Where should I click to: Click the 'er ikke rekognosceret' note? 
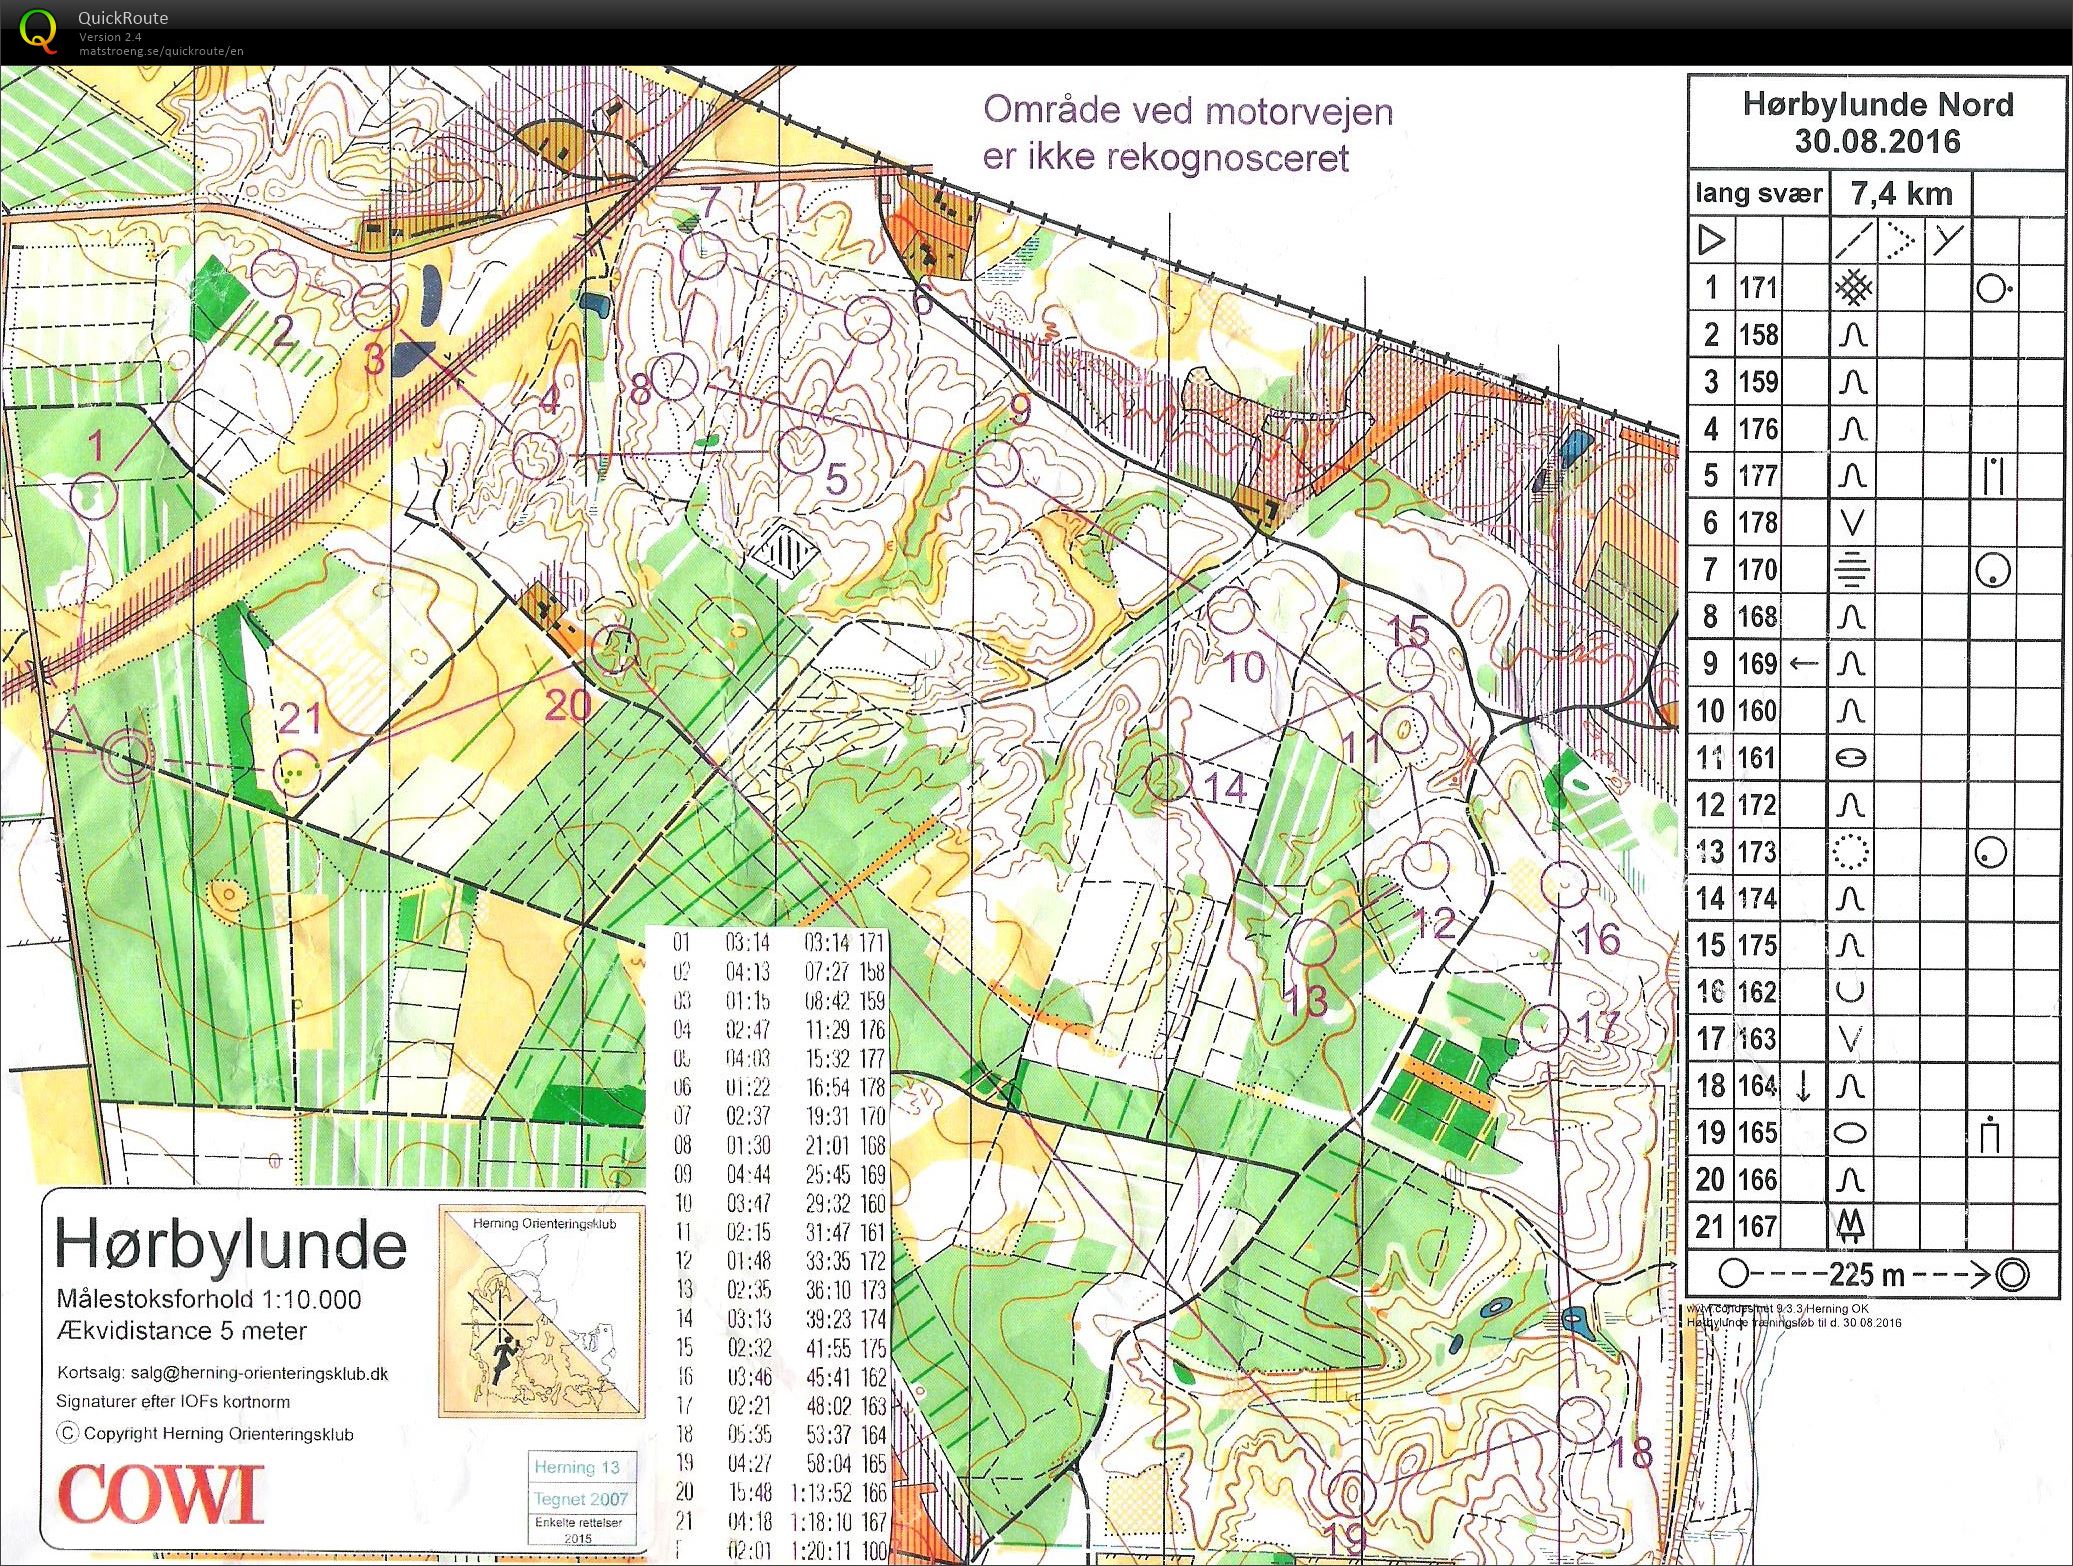pyautogui.click(x=1165, y=158)
